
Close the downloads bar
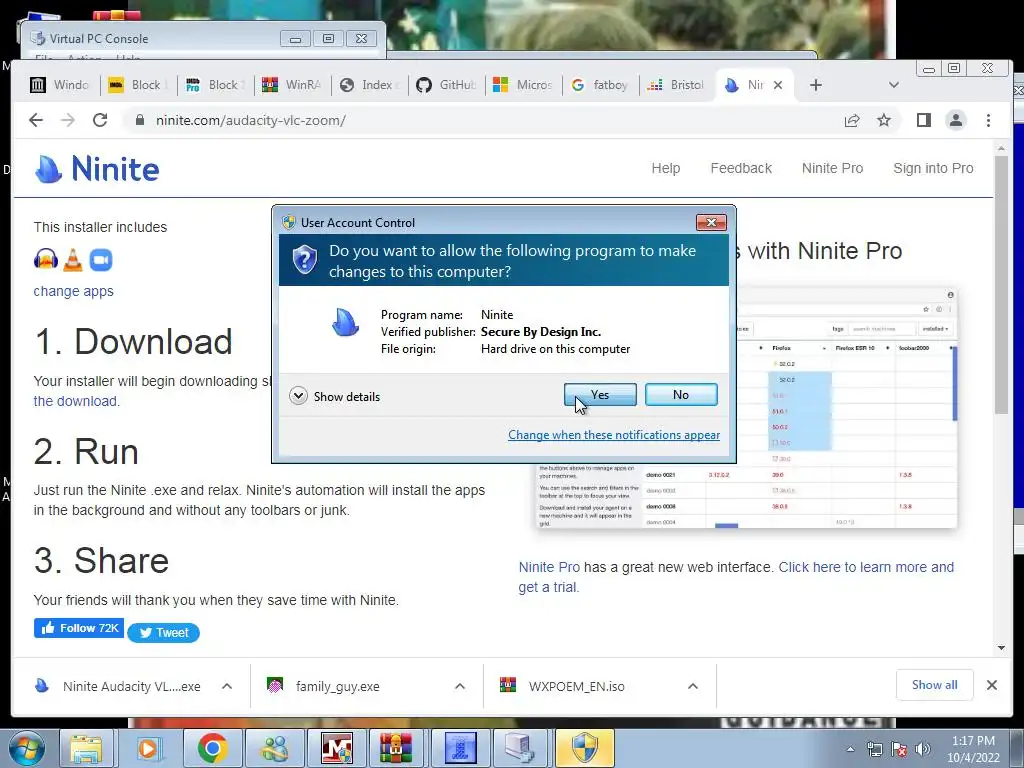coord(991,685)
